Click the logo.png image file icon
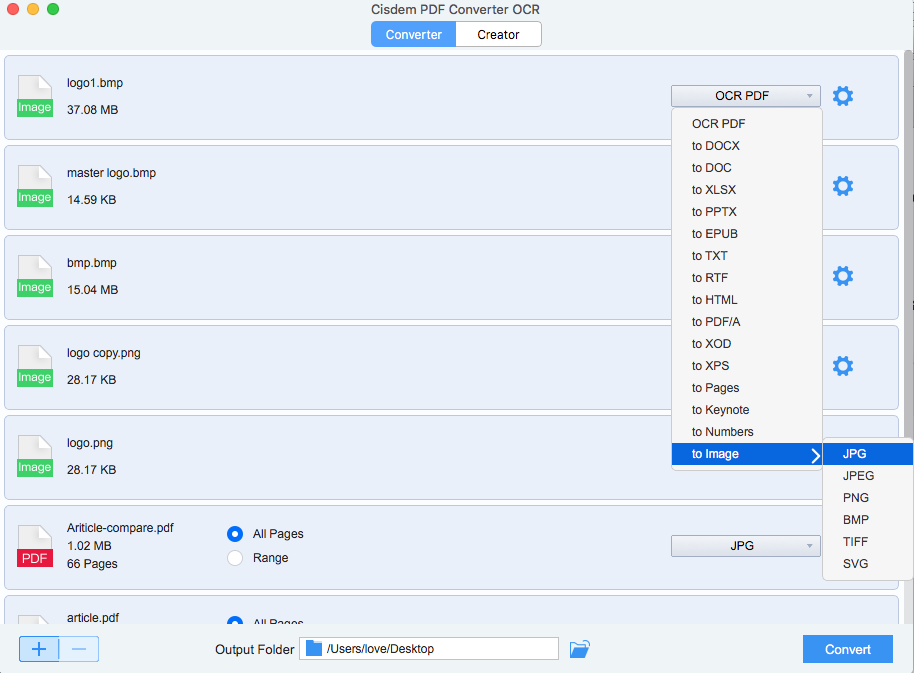This screenshot has width=914, height=673. coord(35,456)
